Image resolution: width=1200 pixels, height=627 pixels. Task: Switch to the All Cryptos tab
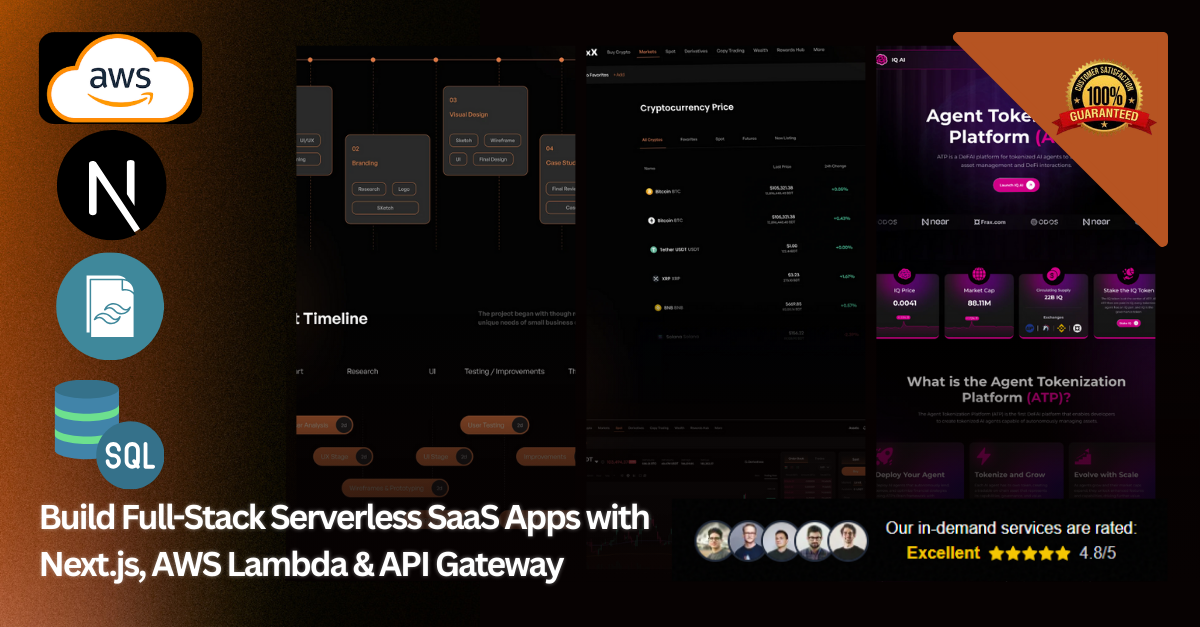[652, 139]
